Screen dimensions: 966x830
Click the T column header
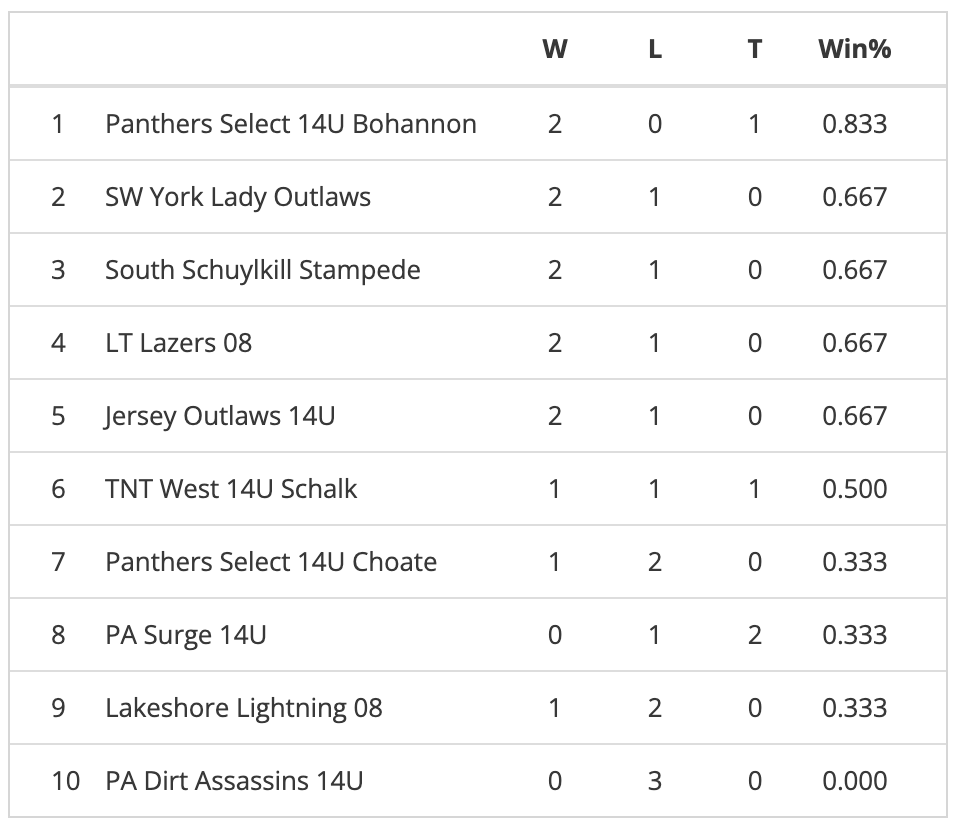(754, 49)
